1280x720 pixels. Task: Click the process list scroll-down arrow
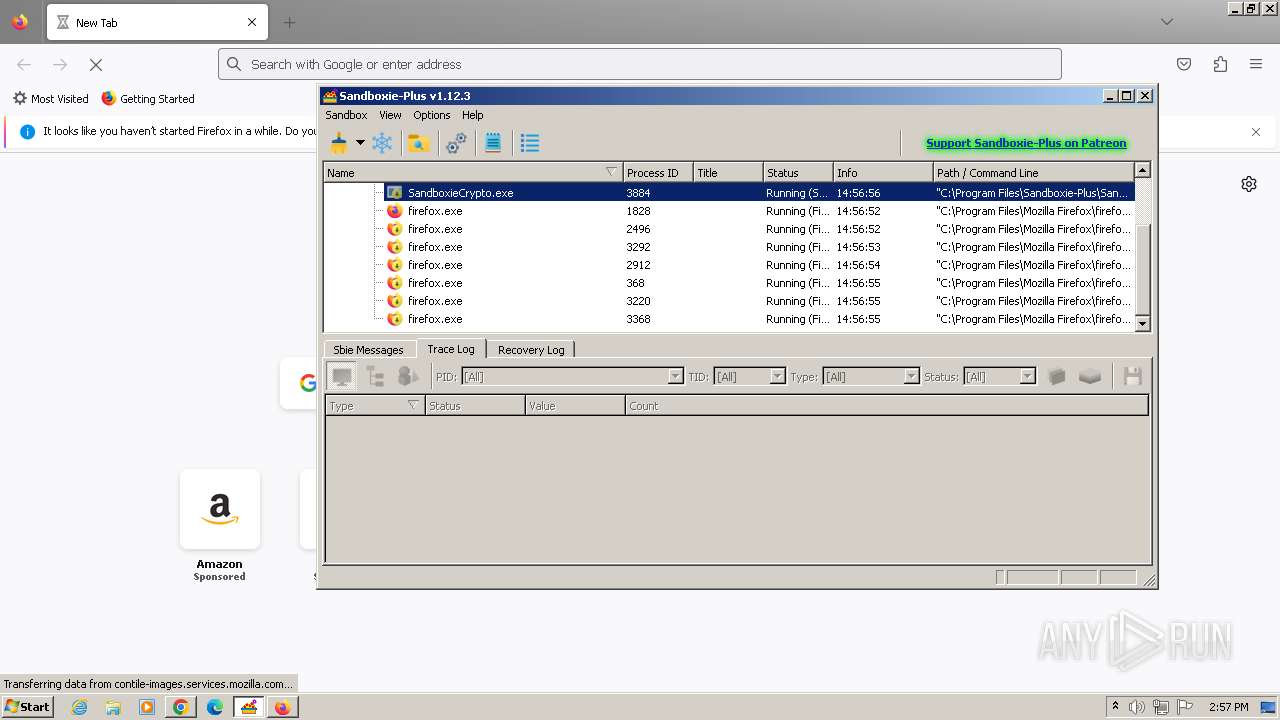tap(1142, 323)
